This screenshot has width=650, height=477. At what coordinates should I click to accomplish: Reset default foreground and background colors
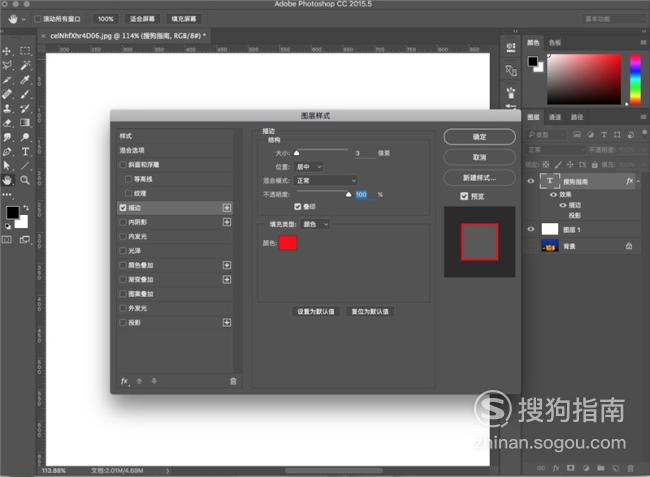coord(8,226)
